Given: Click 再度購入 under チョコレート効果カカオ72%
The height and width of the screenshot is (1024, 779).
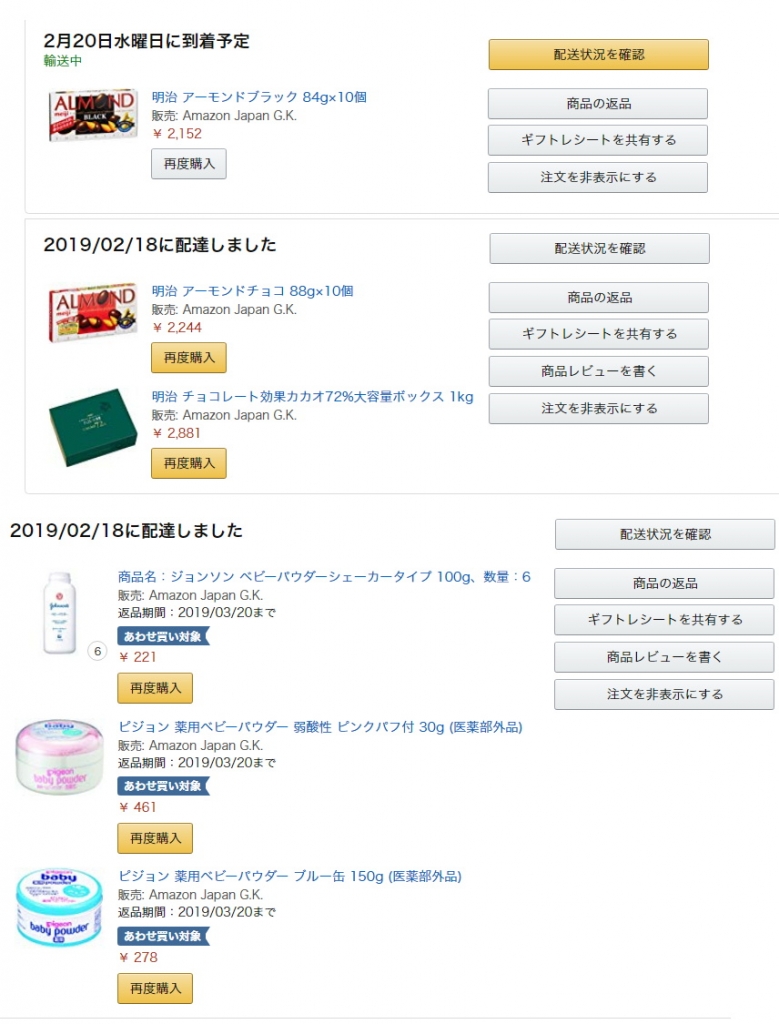Looking at the screenshot, I should click(188, 463).
